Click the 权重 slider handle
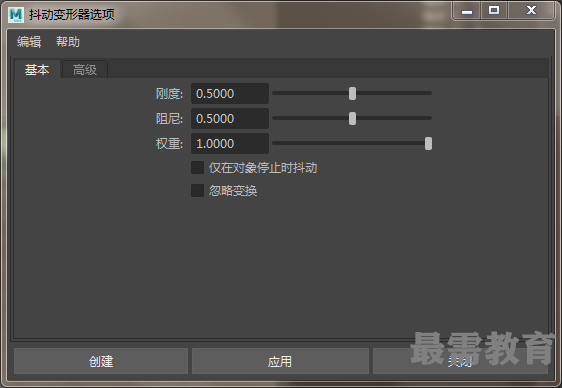 (x=428, y=143)
